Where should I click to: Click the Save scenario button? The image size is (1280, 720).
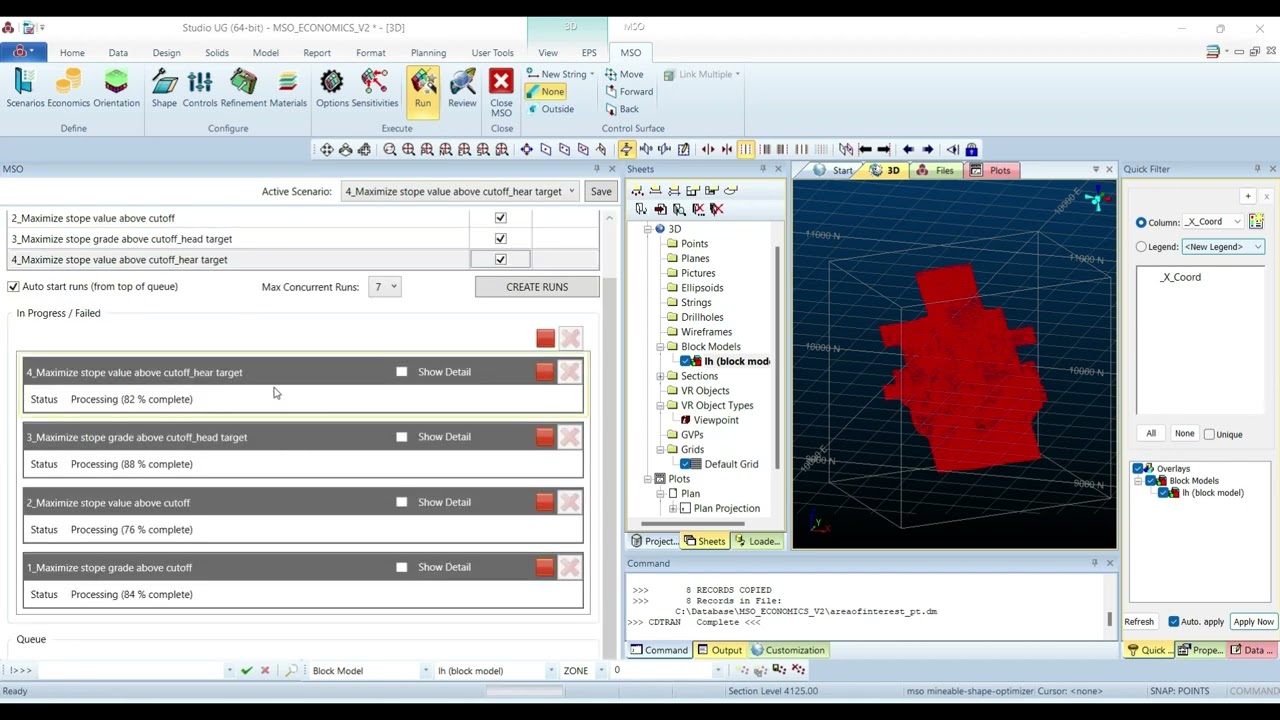[x=601, y=191]
